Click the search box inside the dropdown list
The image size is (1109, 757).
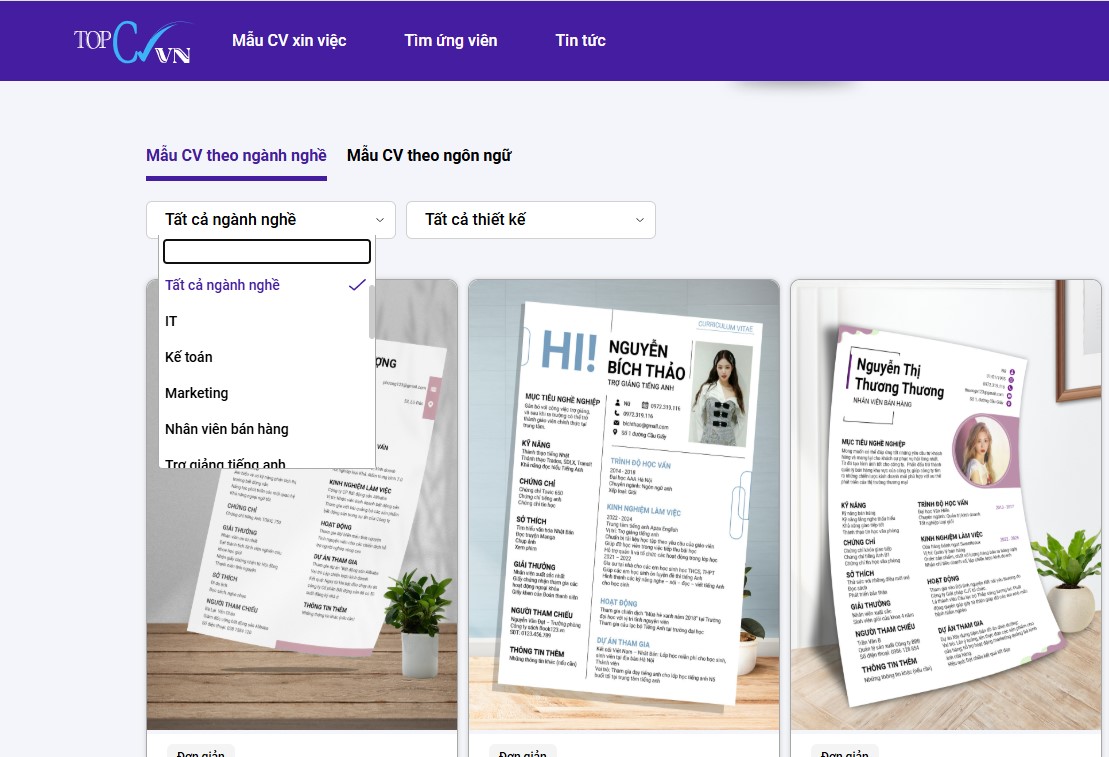(267, 252)
